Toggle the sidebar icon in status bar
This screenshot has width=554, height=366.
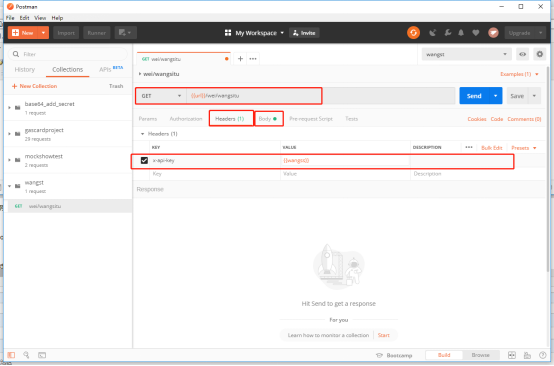coord(11,355)
